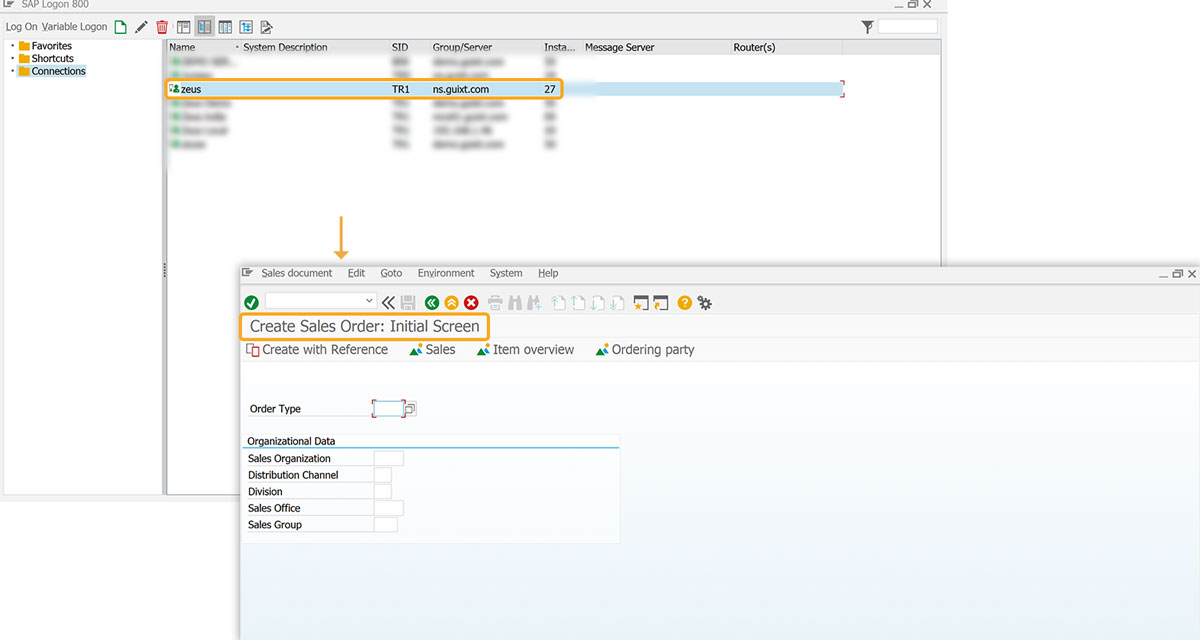The image size is (1200, 640).
Task: Click the Distribution Channel field
Action: [383, 475]
